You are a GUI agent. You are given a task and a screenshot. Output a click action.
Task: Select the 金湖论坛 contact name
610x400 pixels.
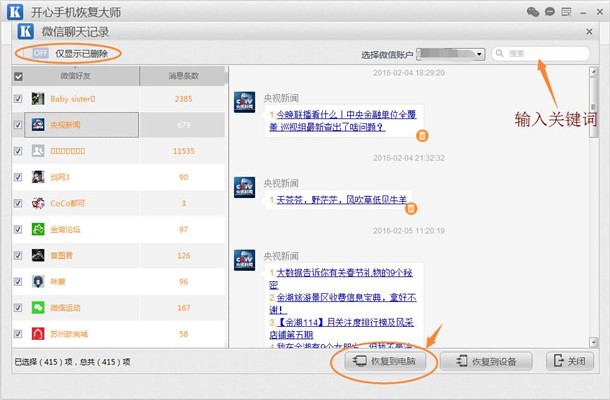[x=65, y=229]
